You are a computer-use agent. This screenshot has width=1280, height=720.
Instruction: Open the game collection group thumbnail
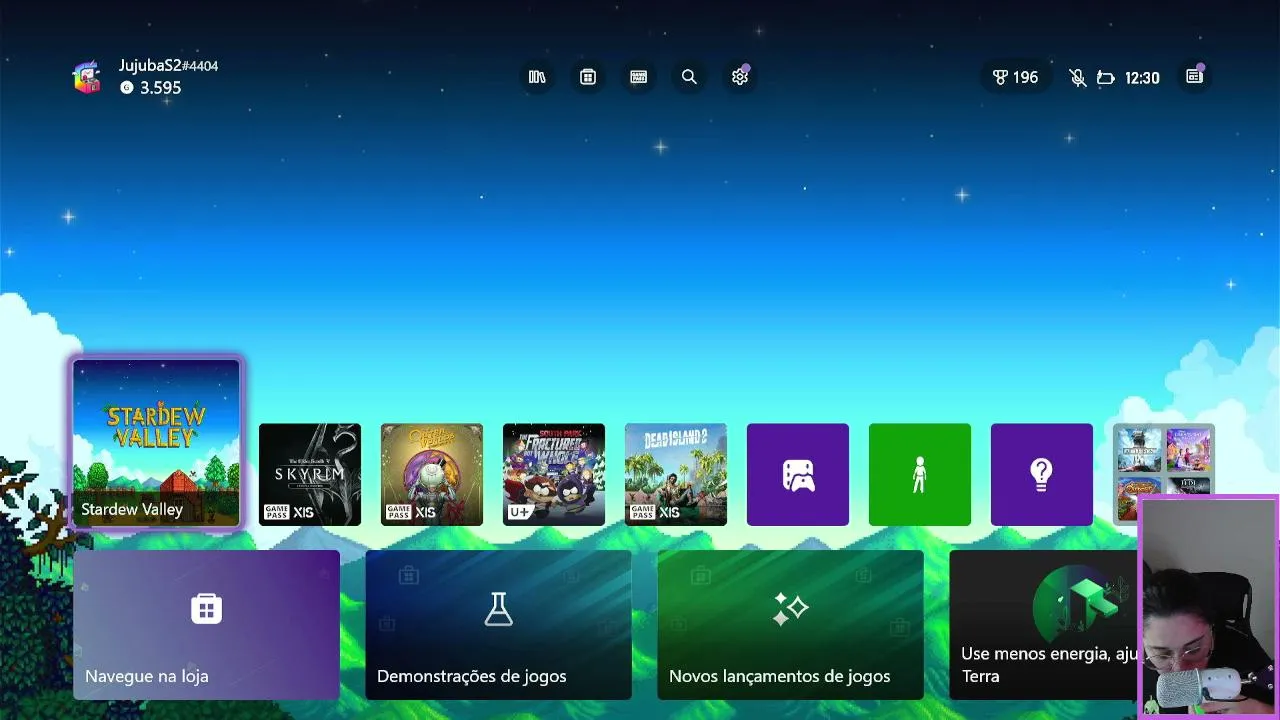pyautogui.click(x=1164, y=460)
